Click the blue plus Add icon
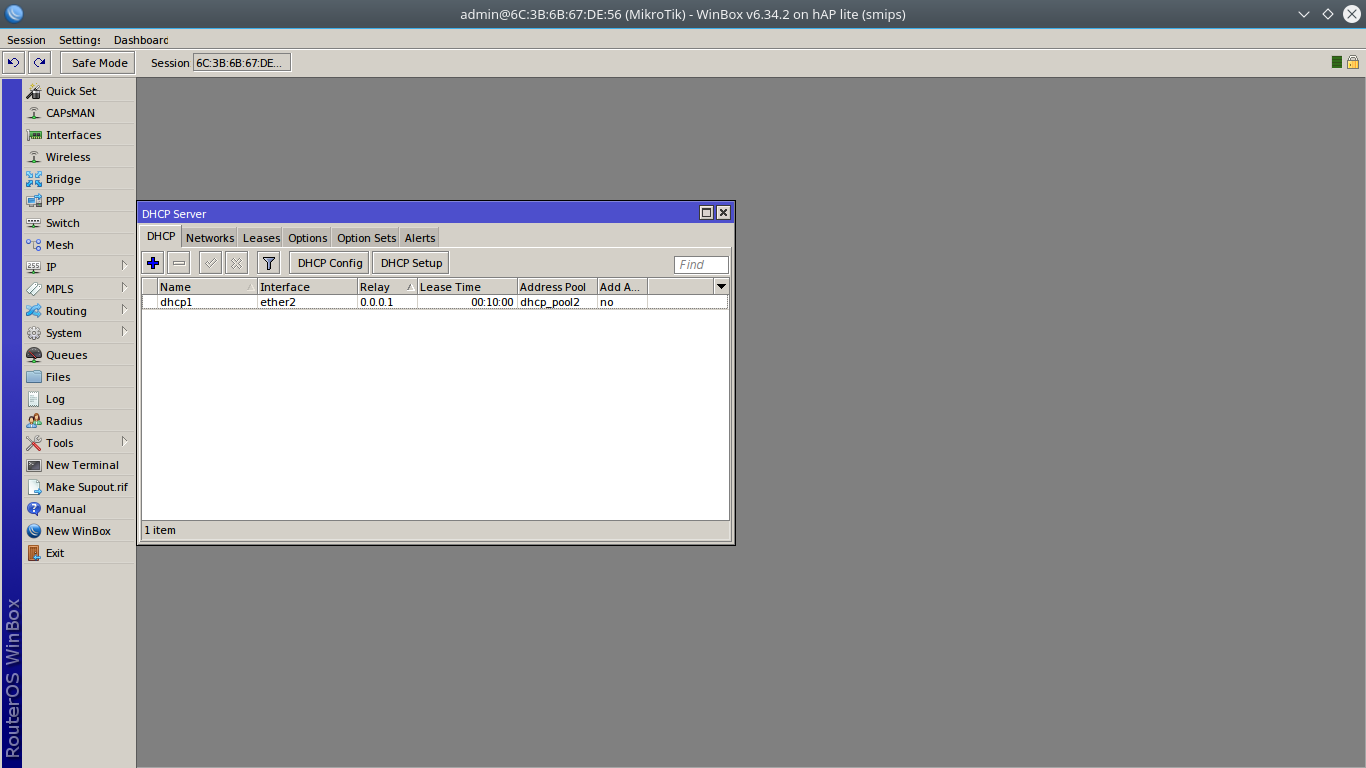 [x=153, y=263]
